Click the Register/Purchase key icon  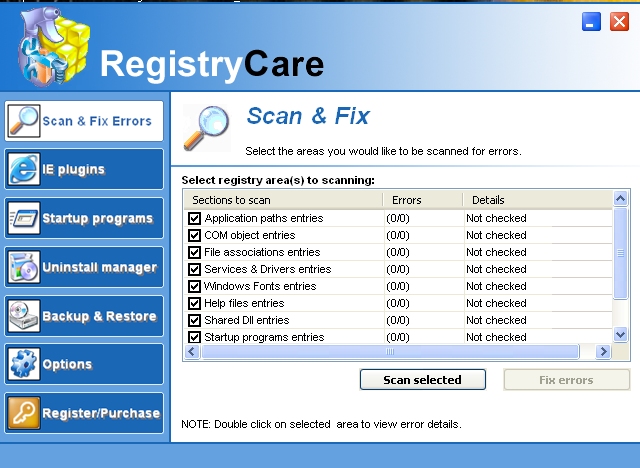[x=24, y=413]
